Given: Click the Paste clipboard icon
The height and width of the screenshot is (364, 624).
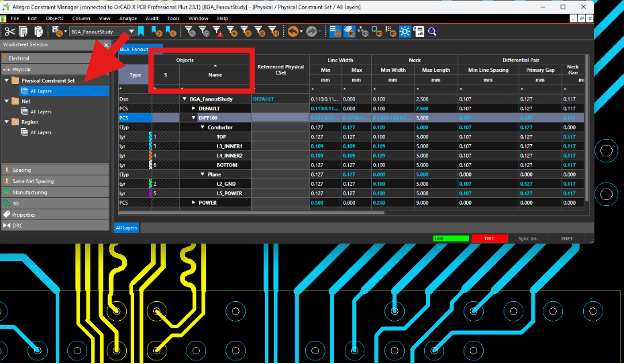Looking at the screenshot, I should (38, 31).
